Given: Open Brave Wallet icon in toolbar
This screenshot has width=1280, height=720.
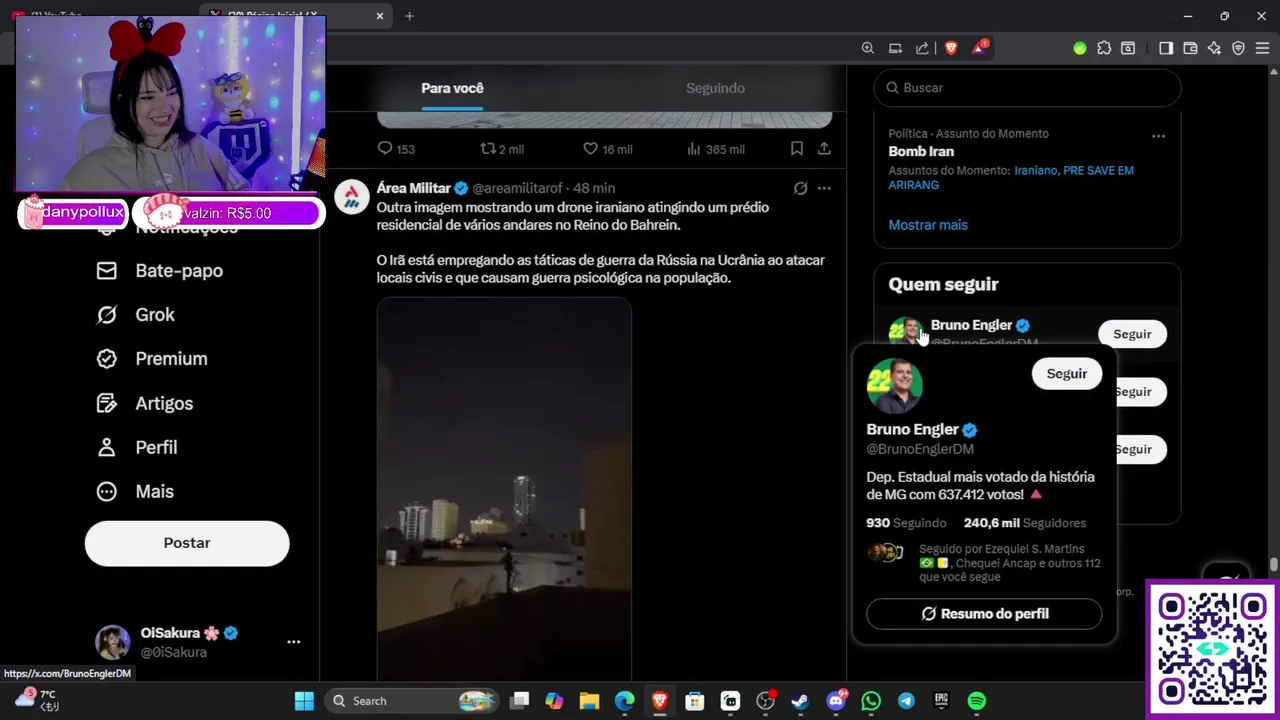Looking at the screenshot, I should tap(1190, 48).
